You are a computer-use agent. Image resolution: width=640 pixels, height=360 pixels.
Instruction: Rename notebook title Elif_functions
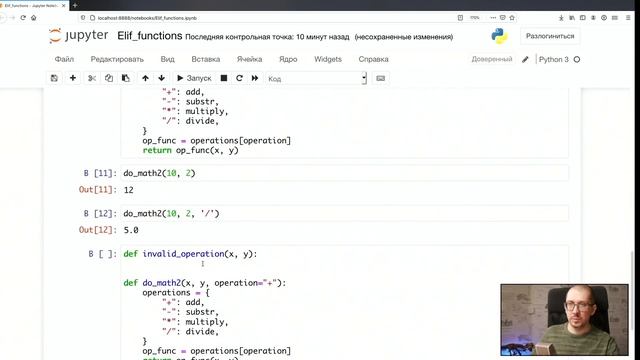point(150,36)
